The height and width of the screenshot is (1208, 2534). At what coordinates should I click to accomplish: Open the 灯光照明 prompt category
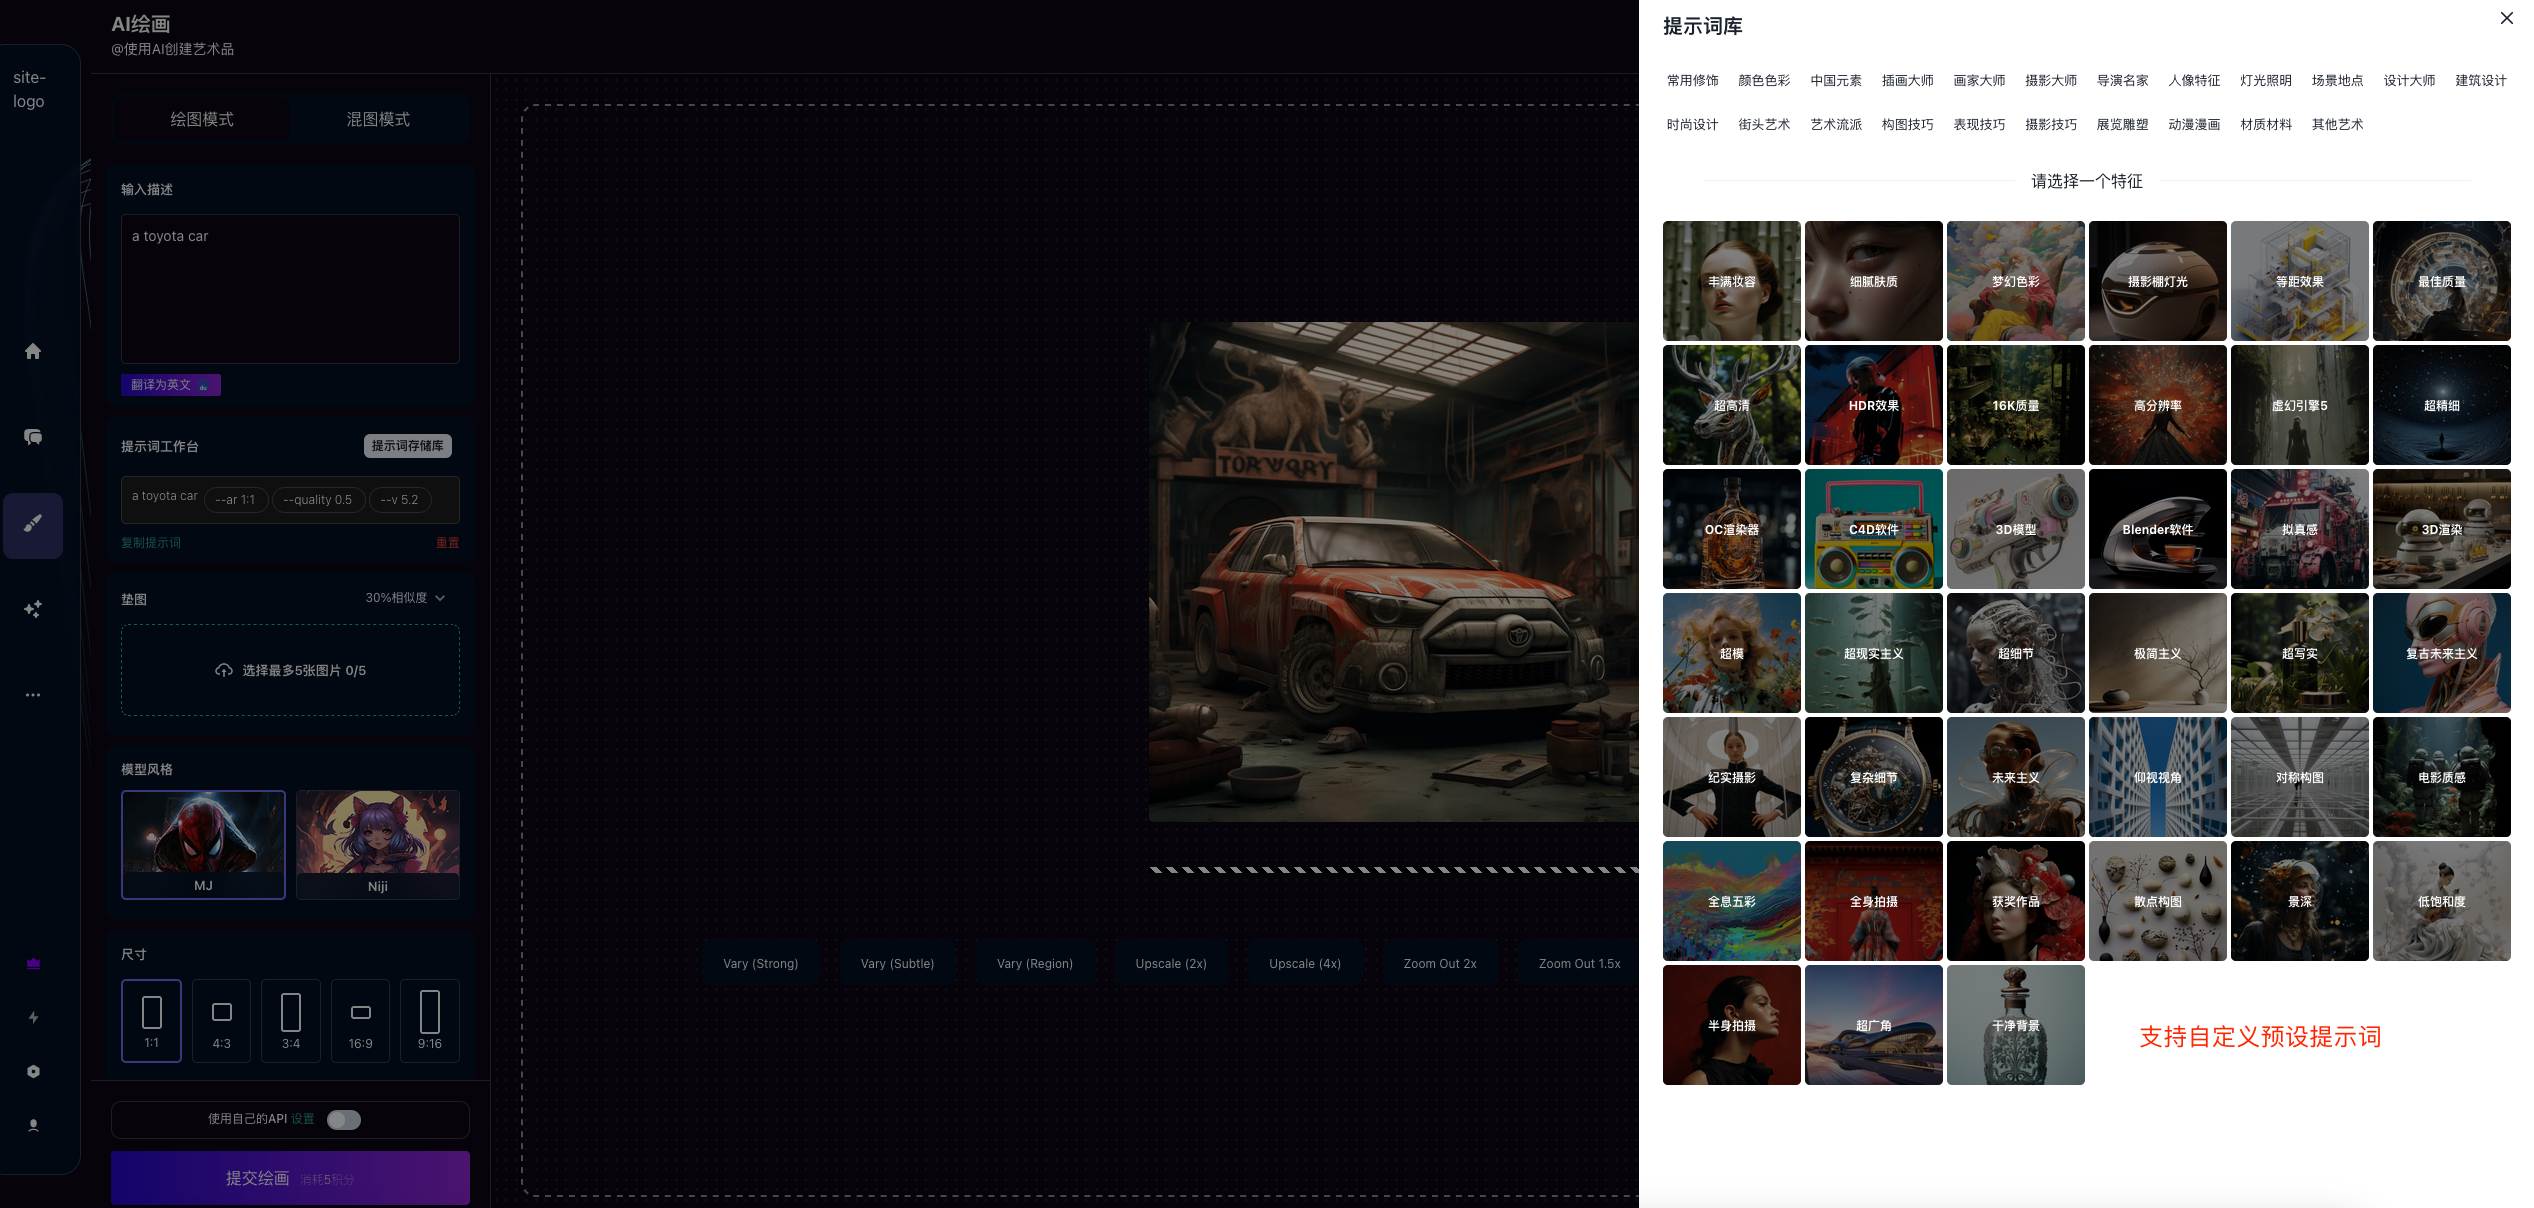coord(2265,81)
